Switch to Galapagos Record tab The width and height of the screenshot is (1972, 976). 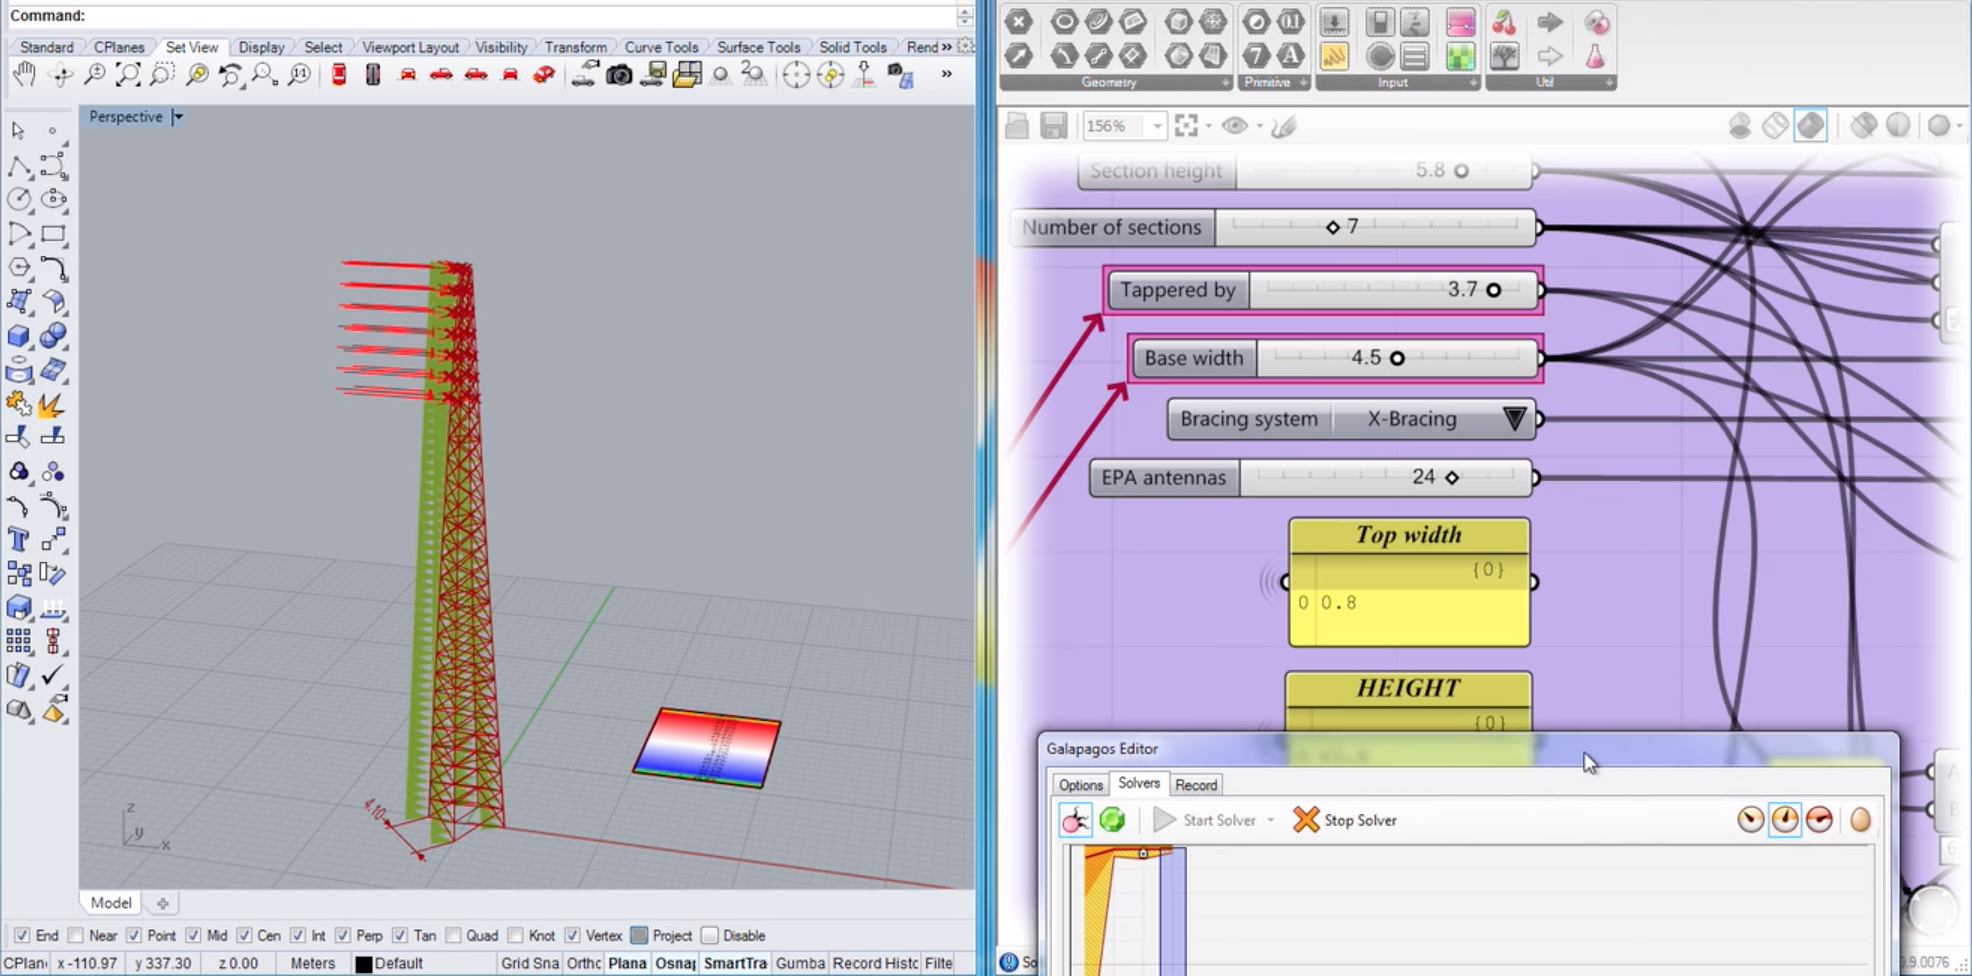point(1196,785)
